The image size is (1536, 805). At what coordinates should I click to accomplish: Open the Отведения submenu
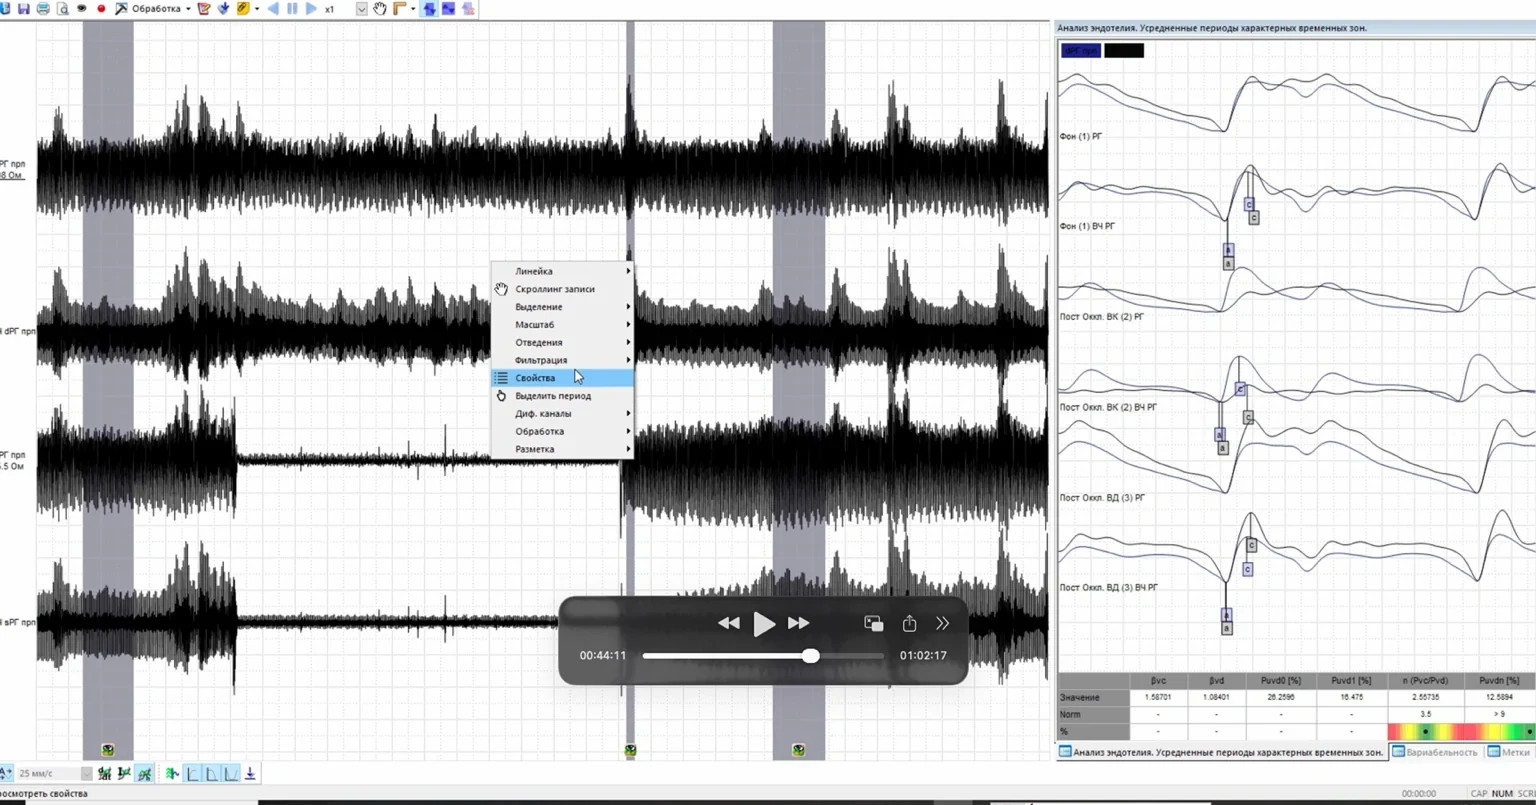(x=562, y=342)
